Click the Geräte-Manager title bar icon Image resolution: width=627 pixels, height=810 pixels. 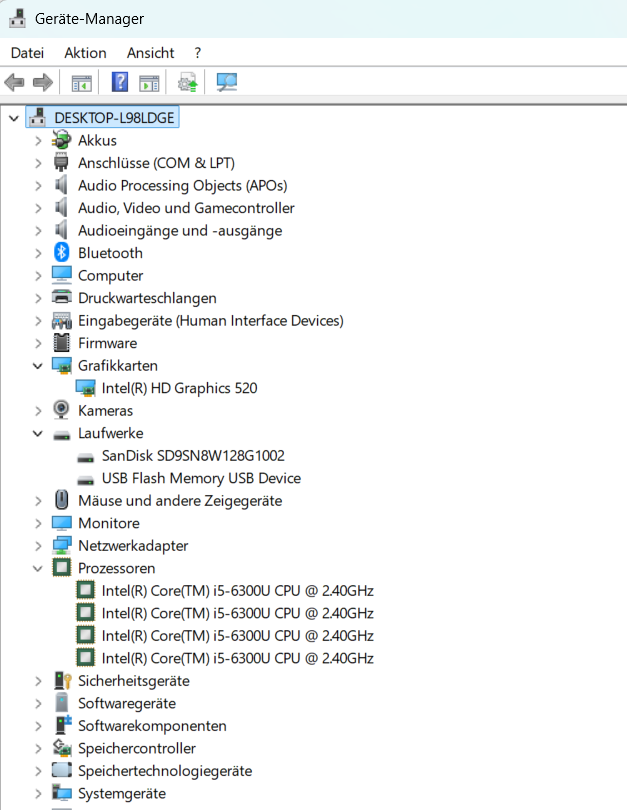[17, 19]
